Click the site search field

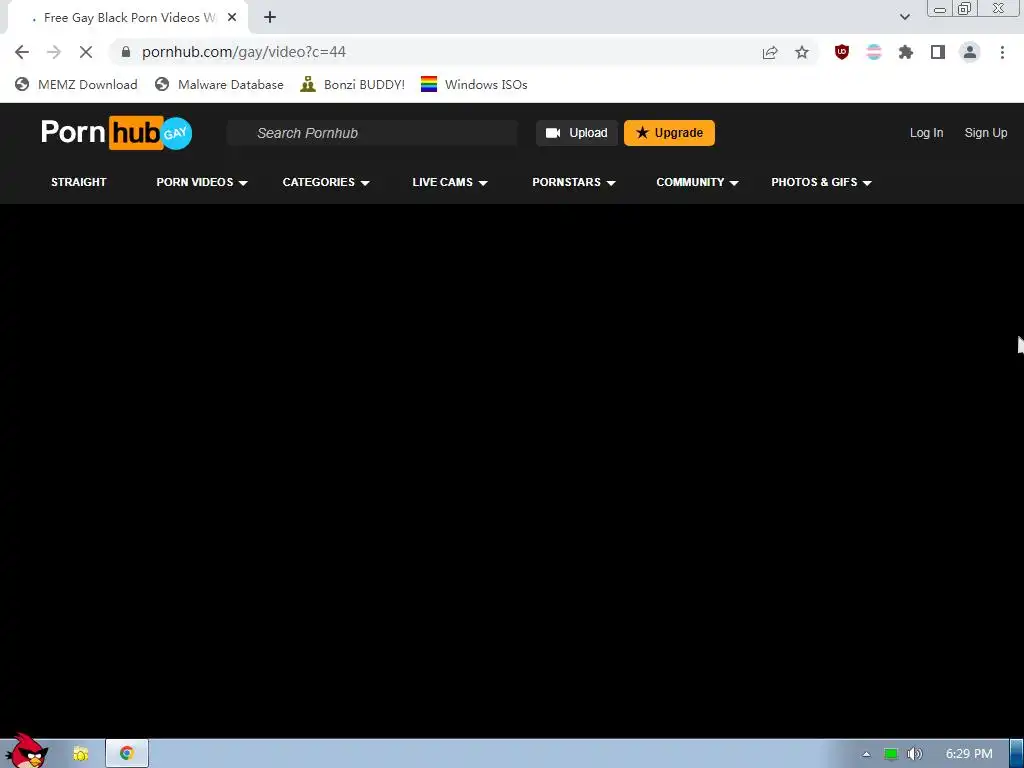(x=372, y=133)
